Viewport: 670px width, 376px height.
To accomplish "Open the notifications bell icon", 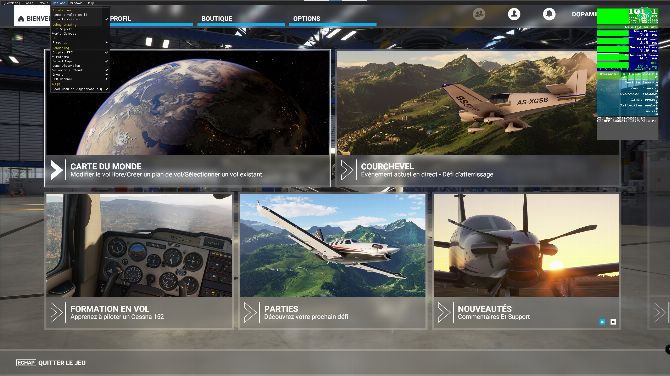I will pos(549,14).
